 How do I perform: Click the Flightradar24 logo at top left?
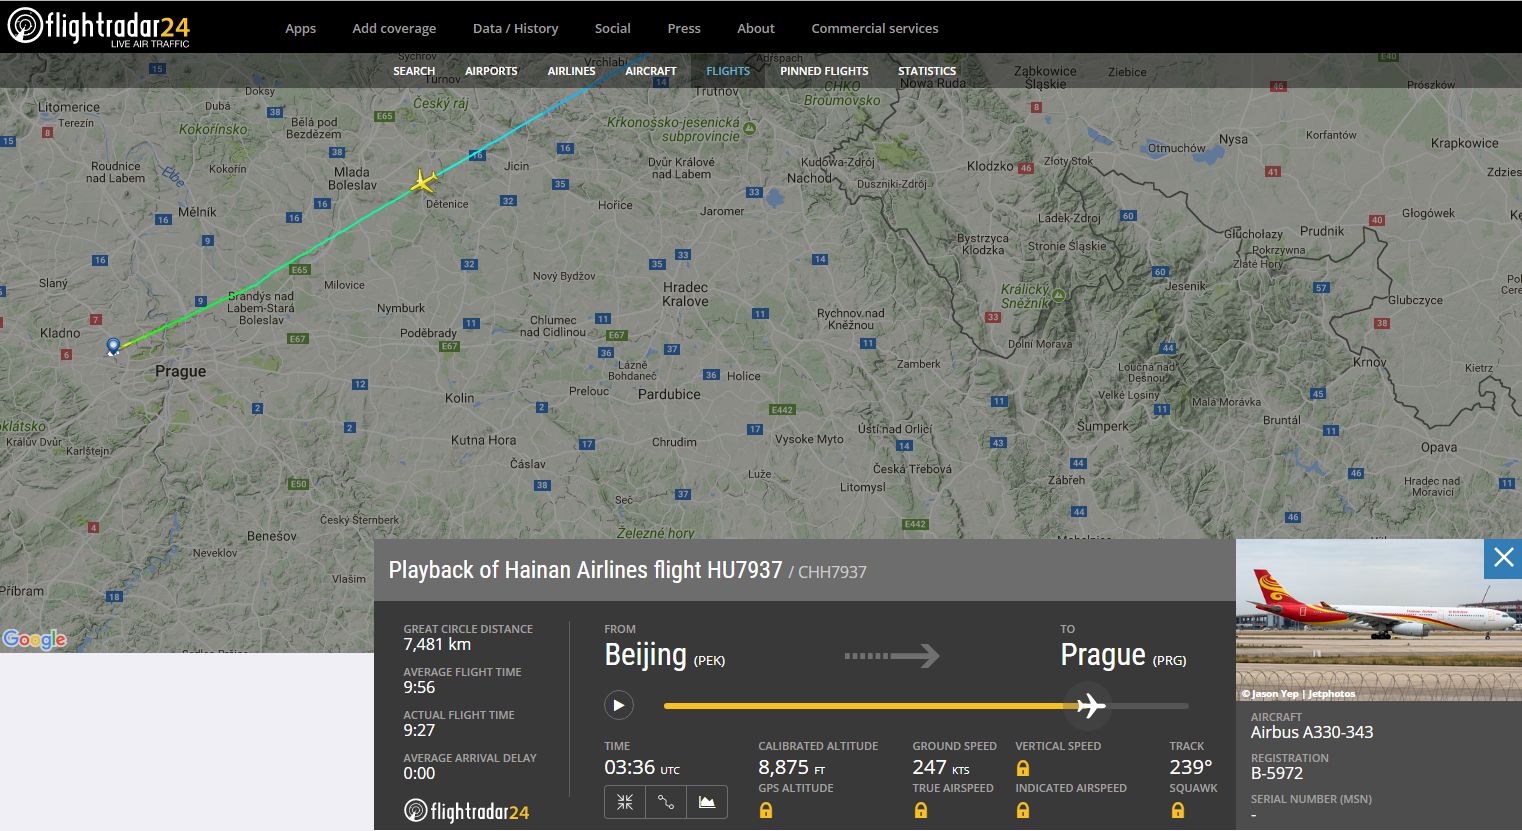tap(99, 27)
